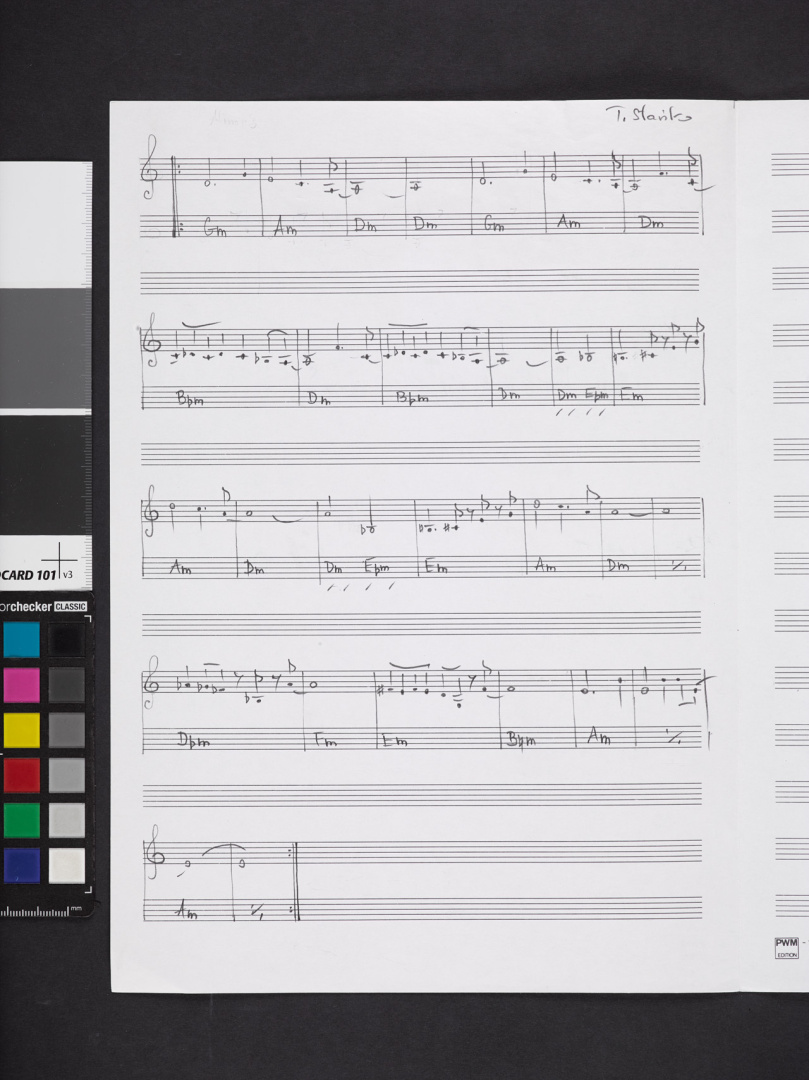This screenshot has height=1080, width=809.
Task: Click the mm label on the ruler
Action: coord(76,908)
